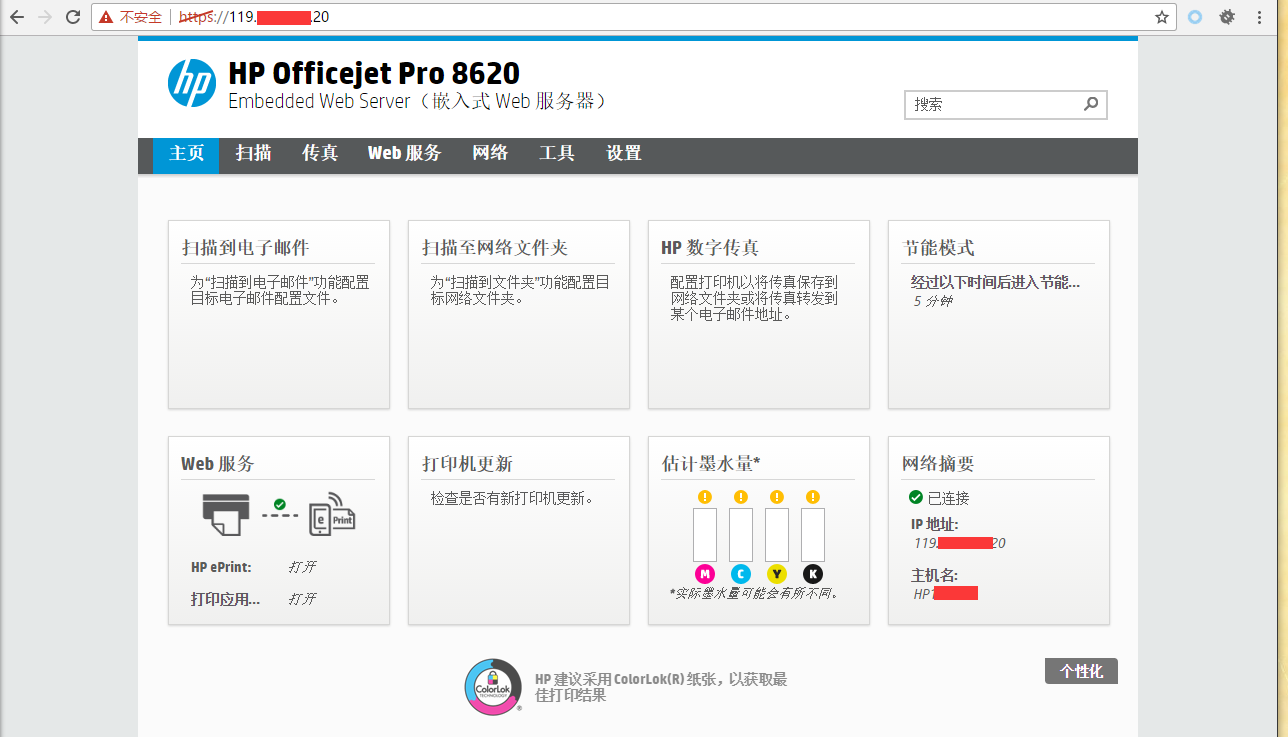Reload the page

pos(73,17)
